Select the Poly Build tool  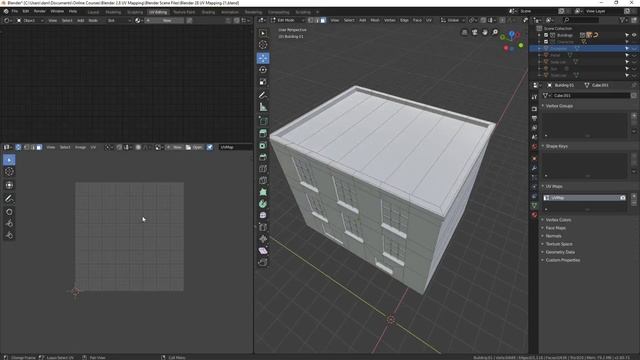[x=263, y=192]
